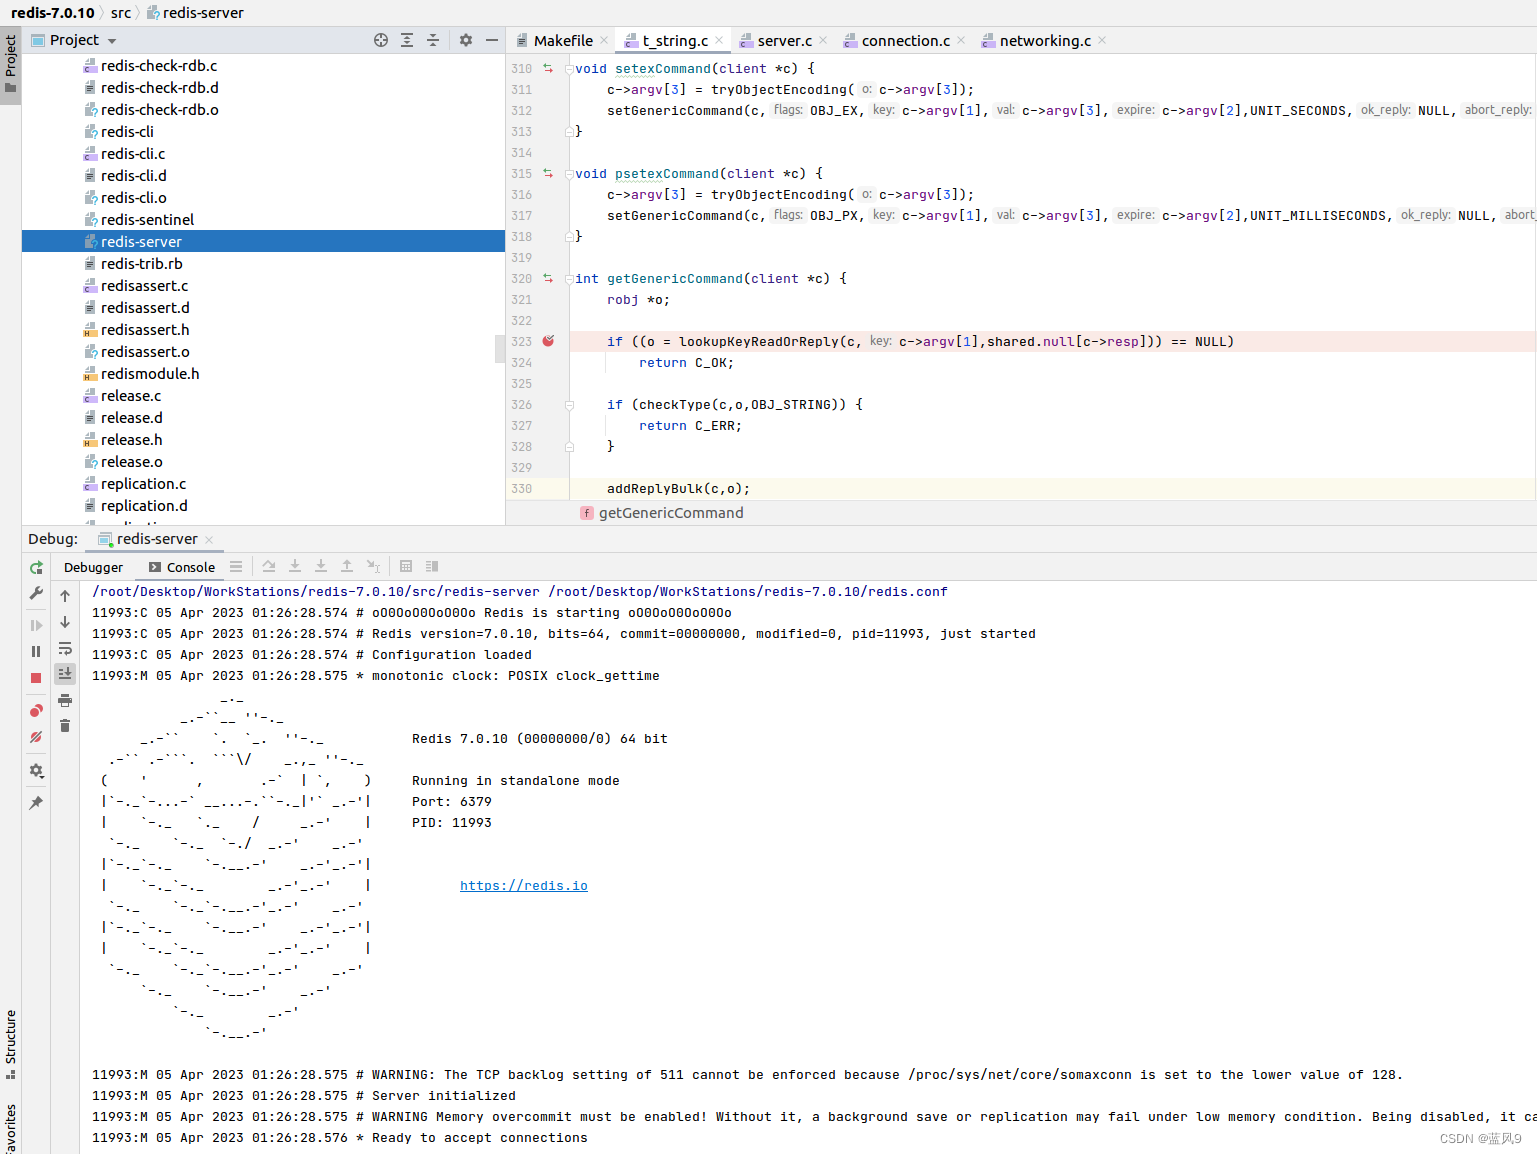1537x1154 pixels.
Task: Stop the redis-server debug session
Action: pos(36,678)
